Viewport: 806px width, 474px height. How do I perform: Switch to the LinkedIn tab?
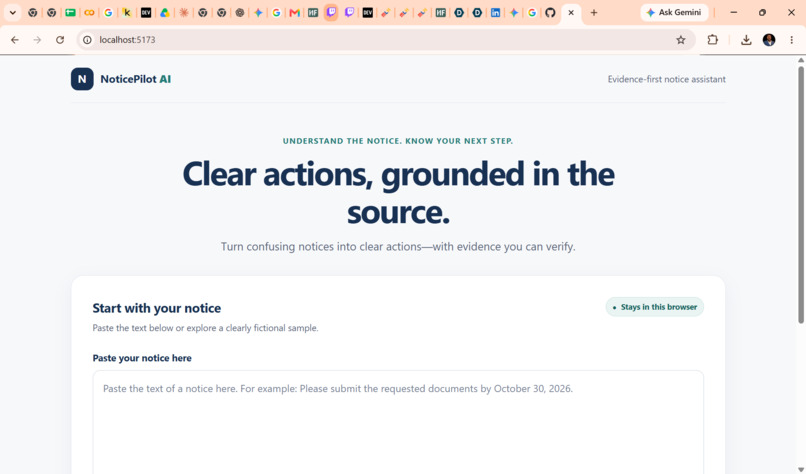[x=495, y=12]
